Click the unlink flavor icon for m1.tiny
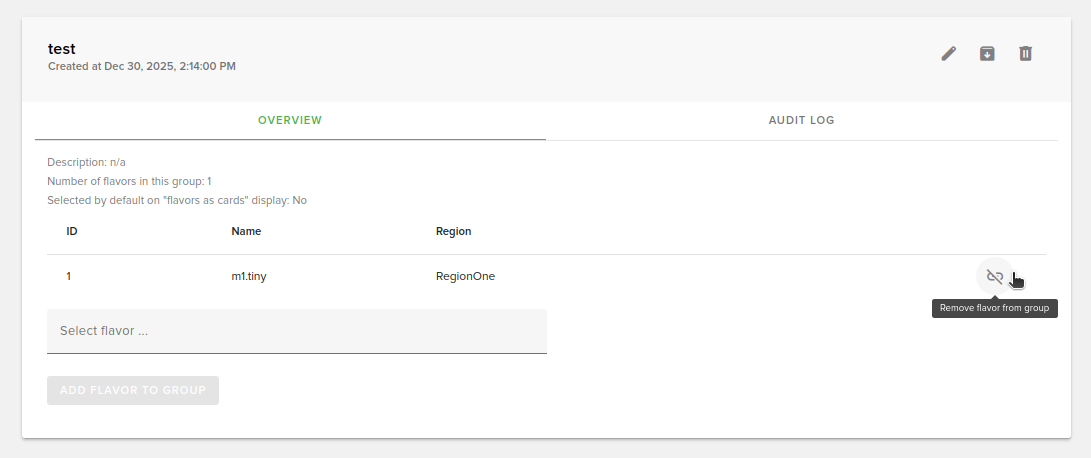This screenshot has width=1091, height=458. [x=994, y=277]
